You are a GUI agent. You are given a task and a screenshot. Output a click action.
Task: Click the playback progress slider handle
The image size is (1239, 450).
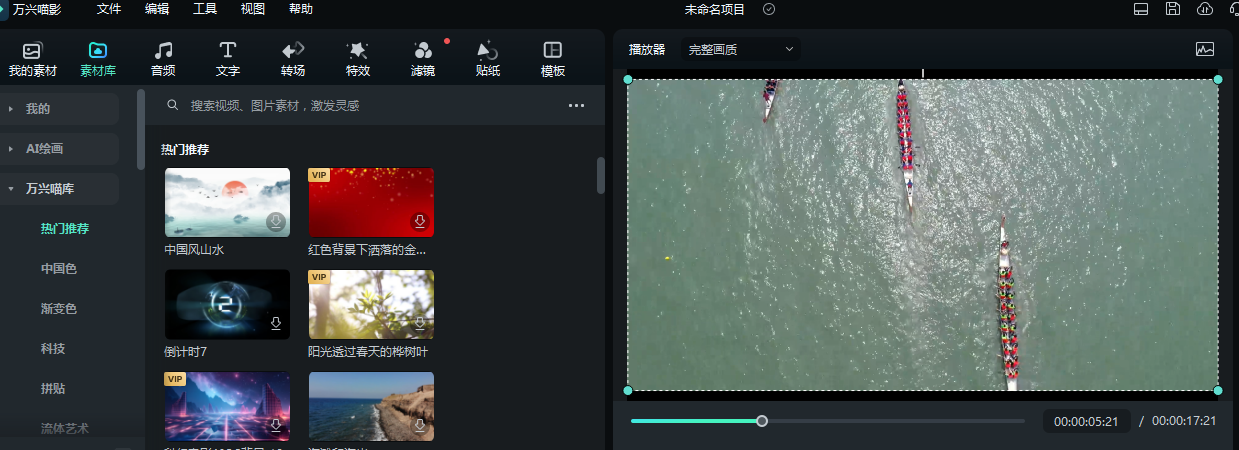pyautogui.click(x=762, y=421)
